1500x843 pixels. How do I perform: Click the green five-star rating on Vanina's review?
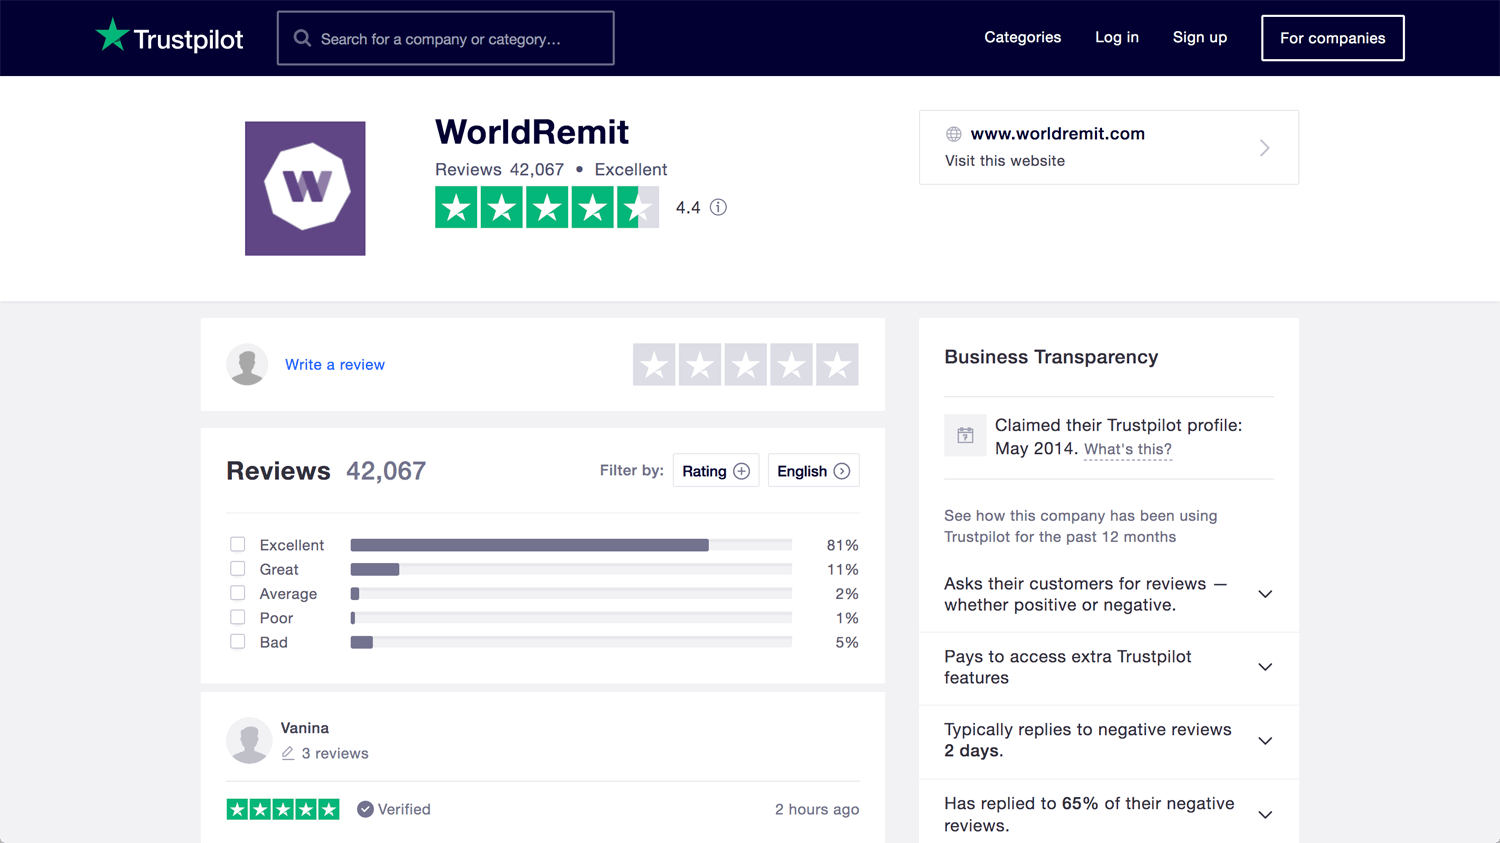(x=283, y=809)
